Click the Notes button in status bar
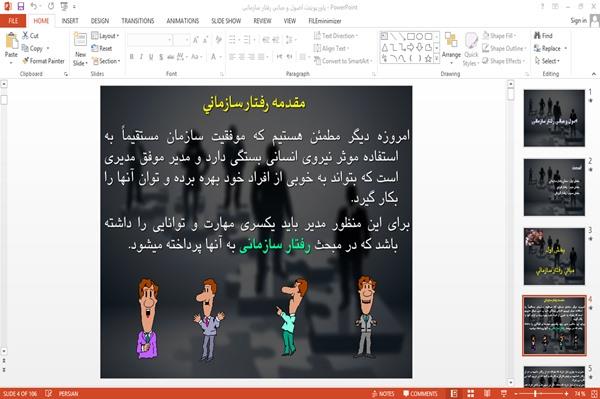The width and height of the screenshot is (600, 399). [383, 394]
